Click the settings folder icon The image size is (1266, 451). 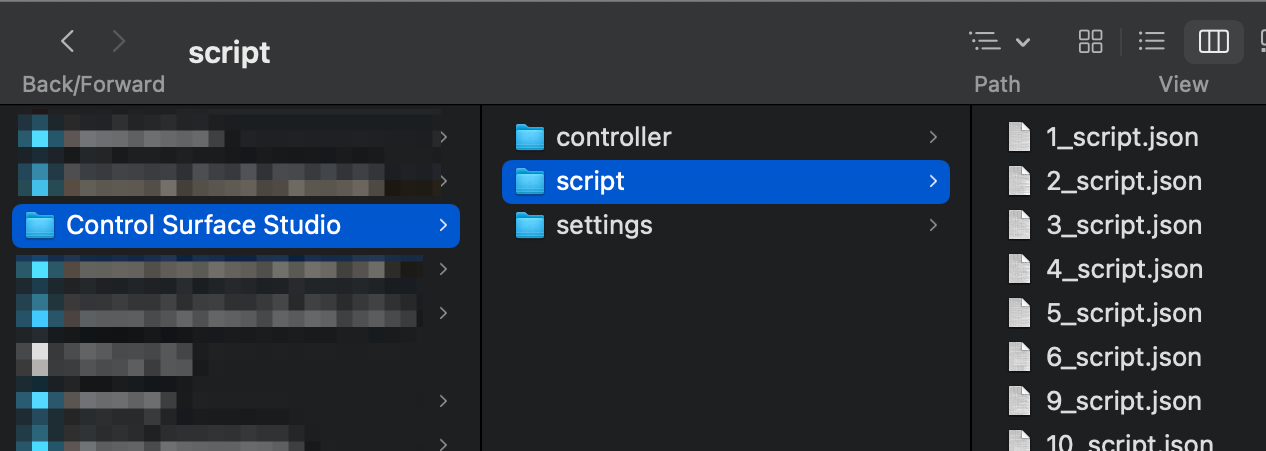point(529,225)
